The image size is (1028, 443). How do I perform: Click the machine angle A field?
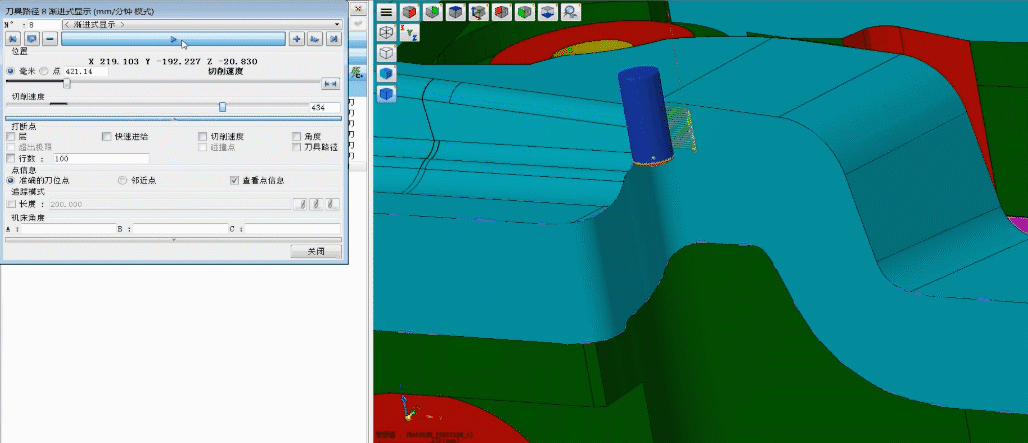pos(68,229)
